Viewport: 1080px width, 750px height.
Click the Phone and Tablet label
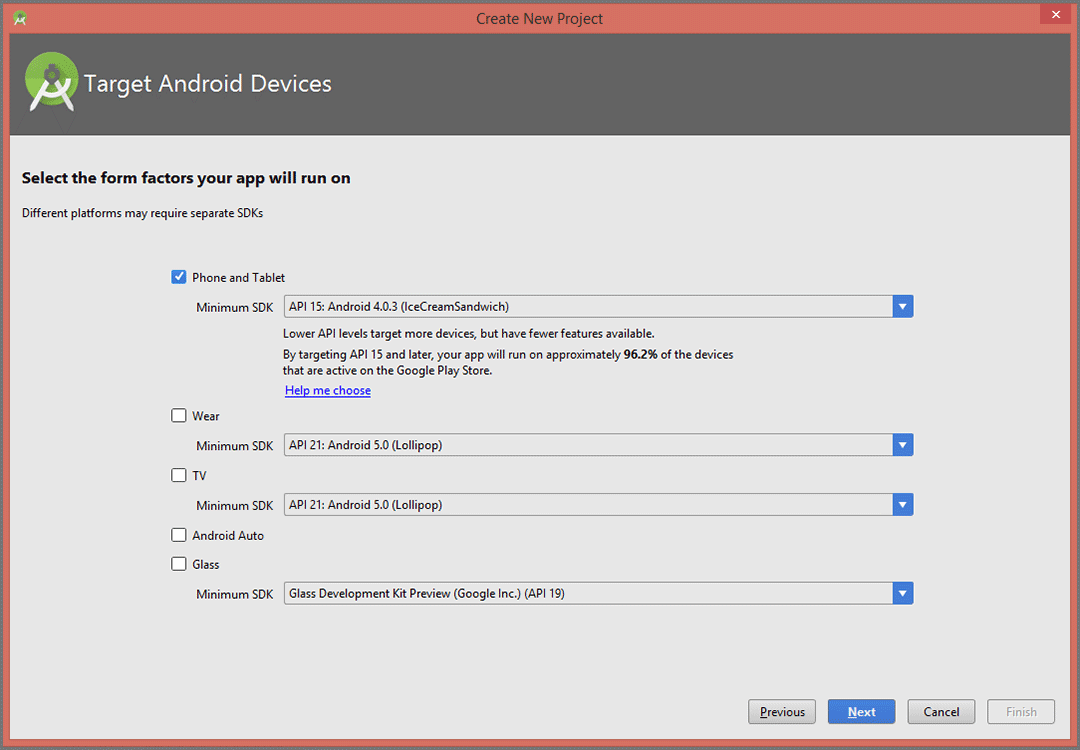click(x=238, y=278)
